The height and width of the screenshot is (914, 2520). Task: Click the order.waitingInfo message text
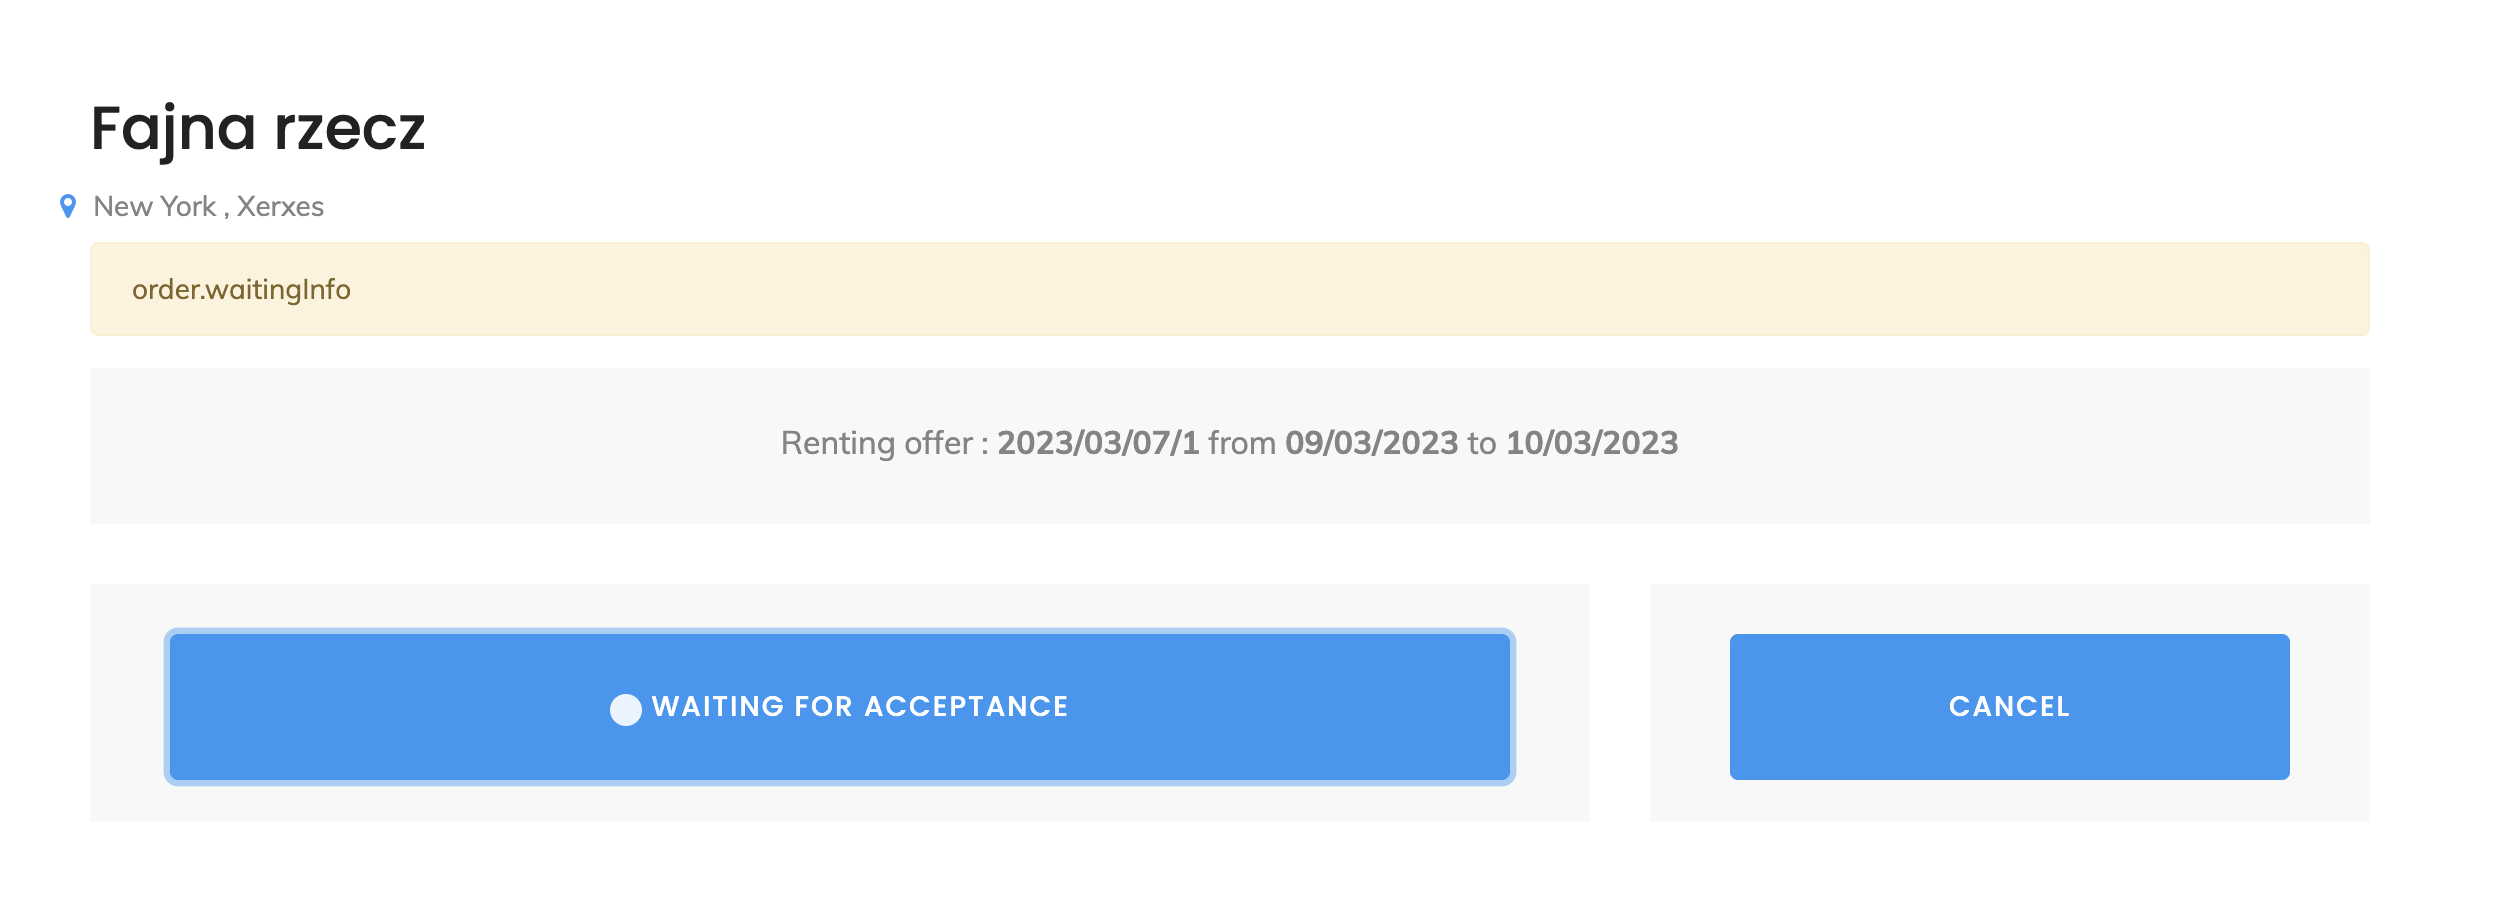[241, 289]
